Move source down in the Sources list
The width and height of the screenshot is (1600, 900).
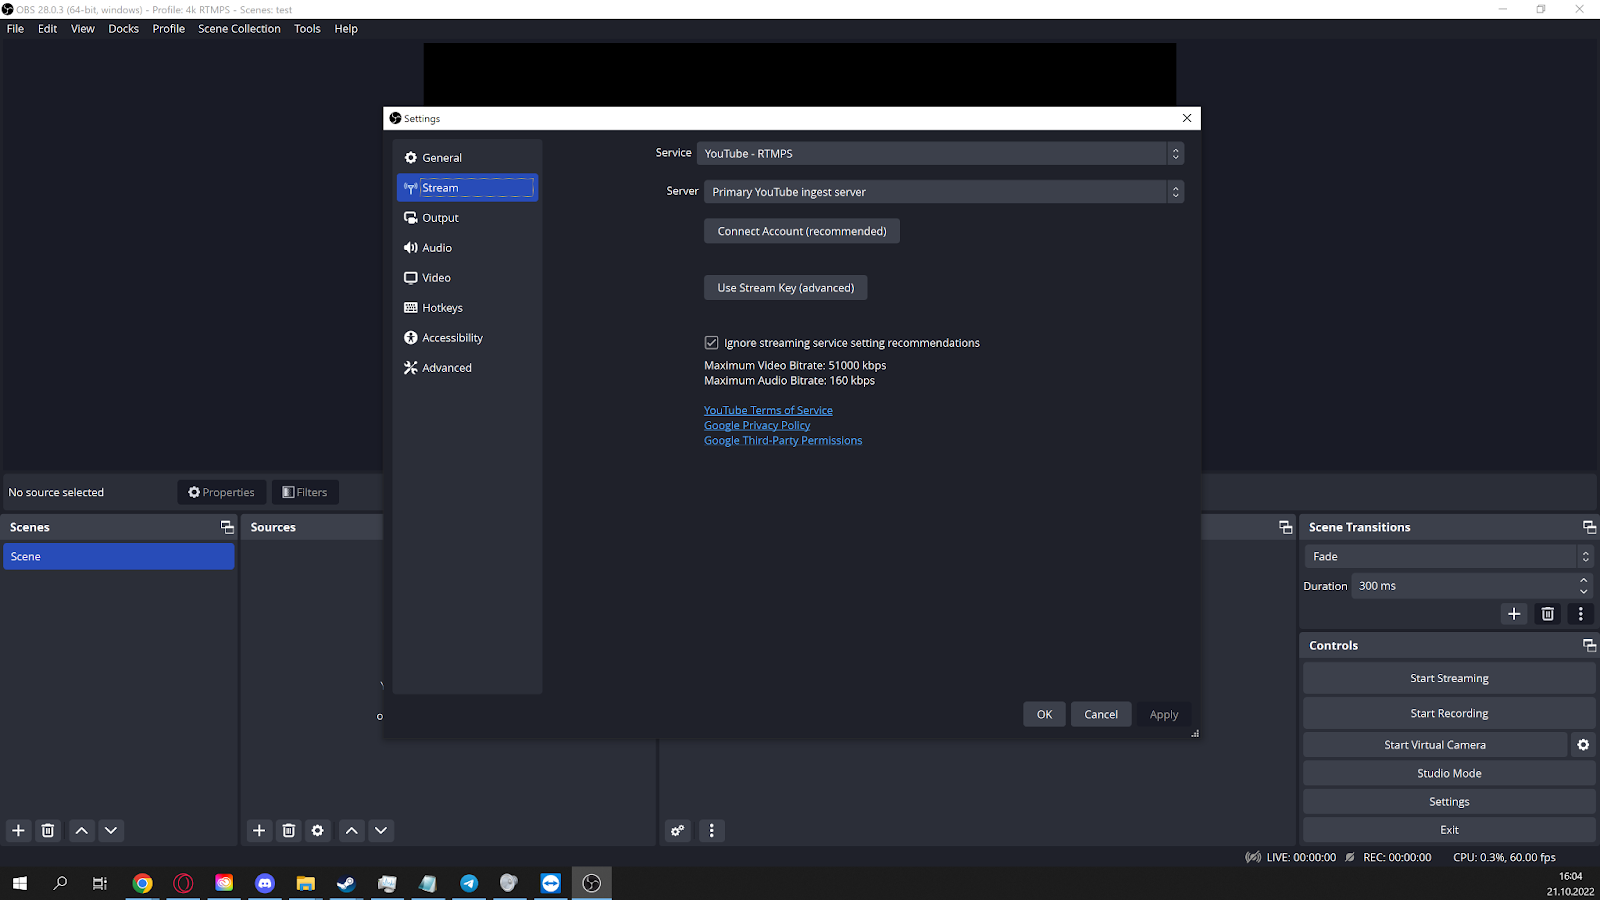coord(381,830)
